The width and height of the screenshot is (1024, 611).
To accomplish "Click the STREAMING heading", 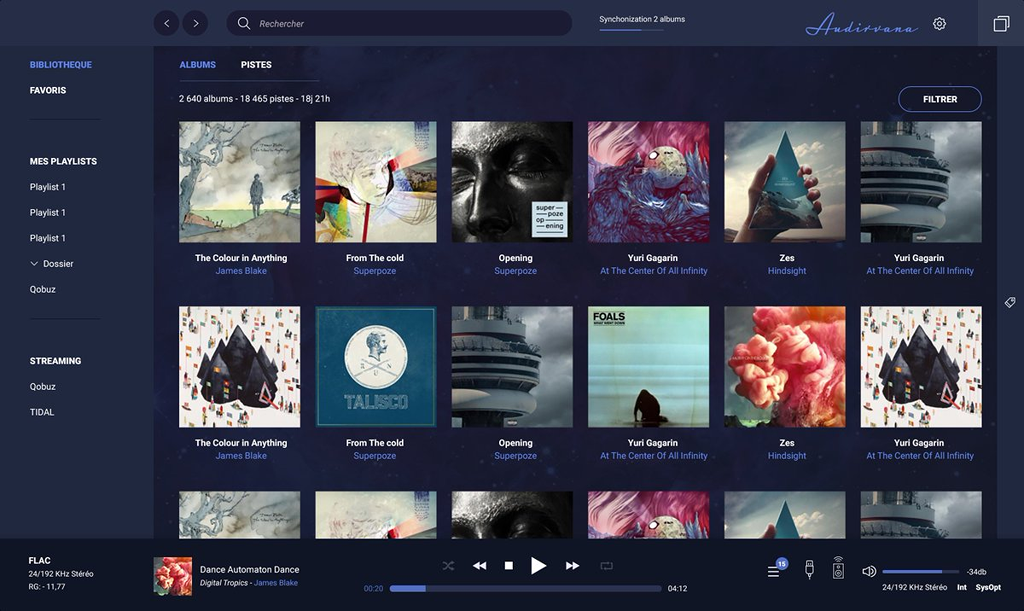I will (x=56, y=361).
